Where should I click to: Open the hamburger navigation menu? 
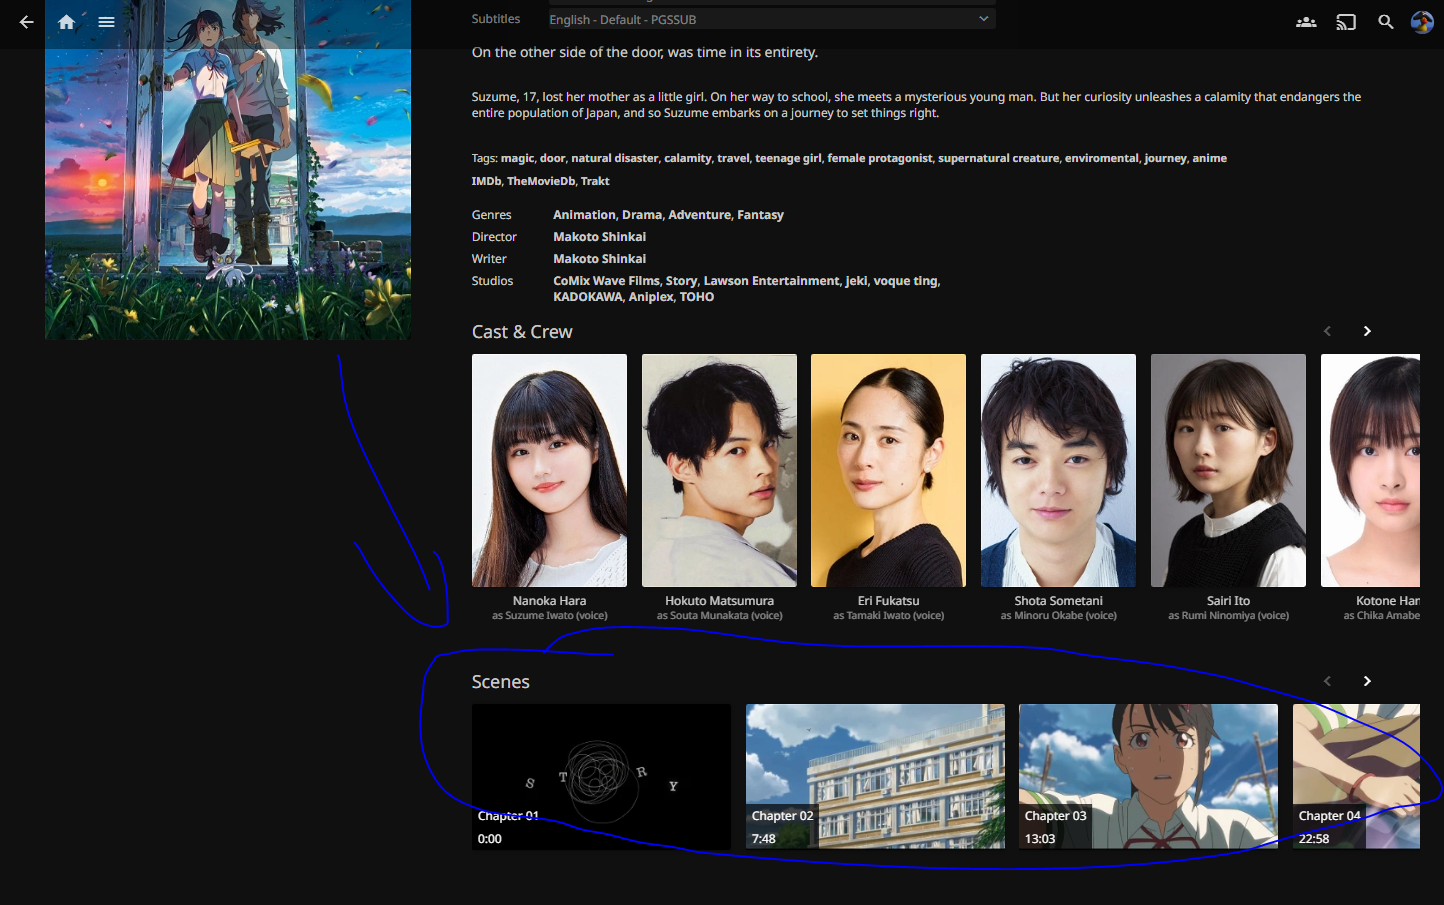[106, 22]
